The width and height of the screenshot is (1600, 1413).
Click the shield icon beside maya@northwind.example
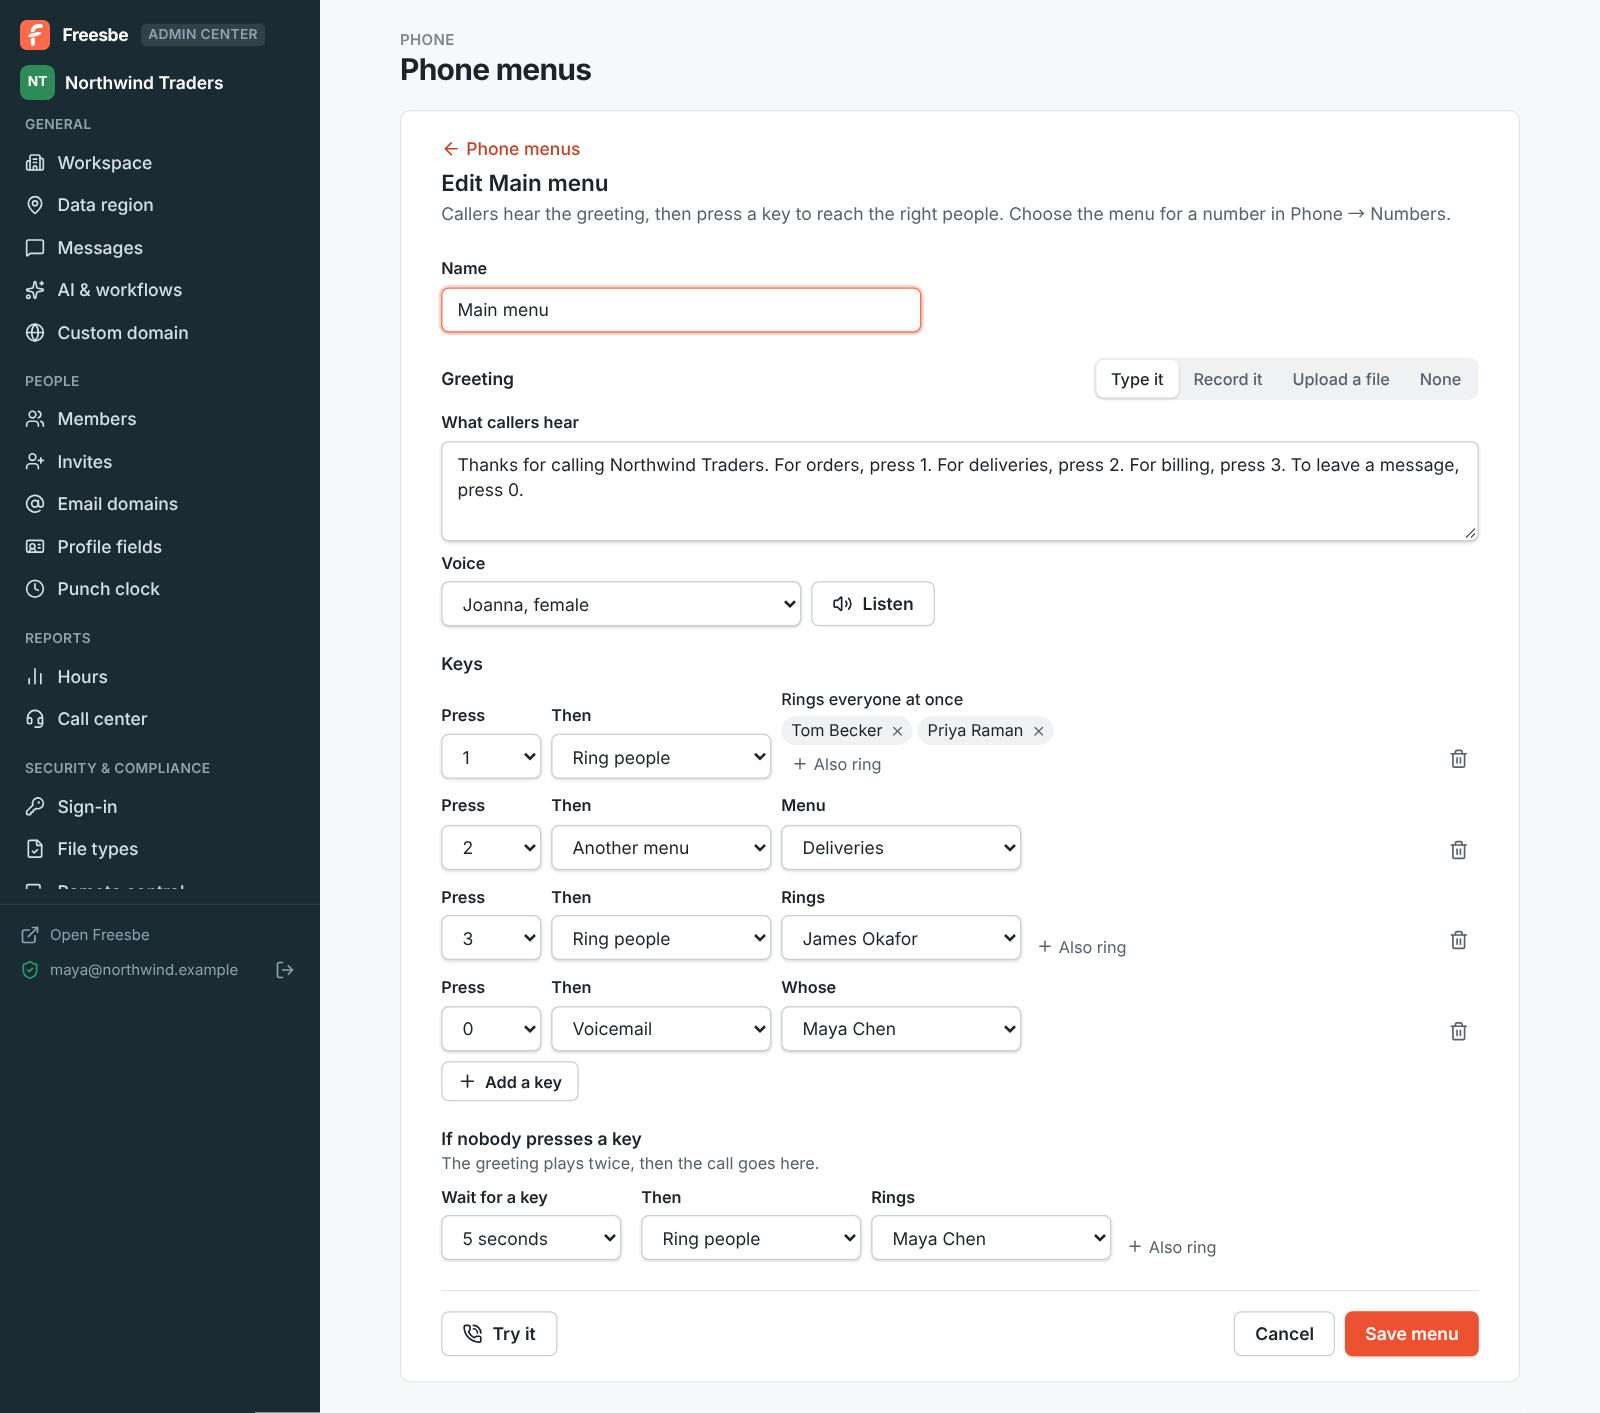coord(30,970)
